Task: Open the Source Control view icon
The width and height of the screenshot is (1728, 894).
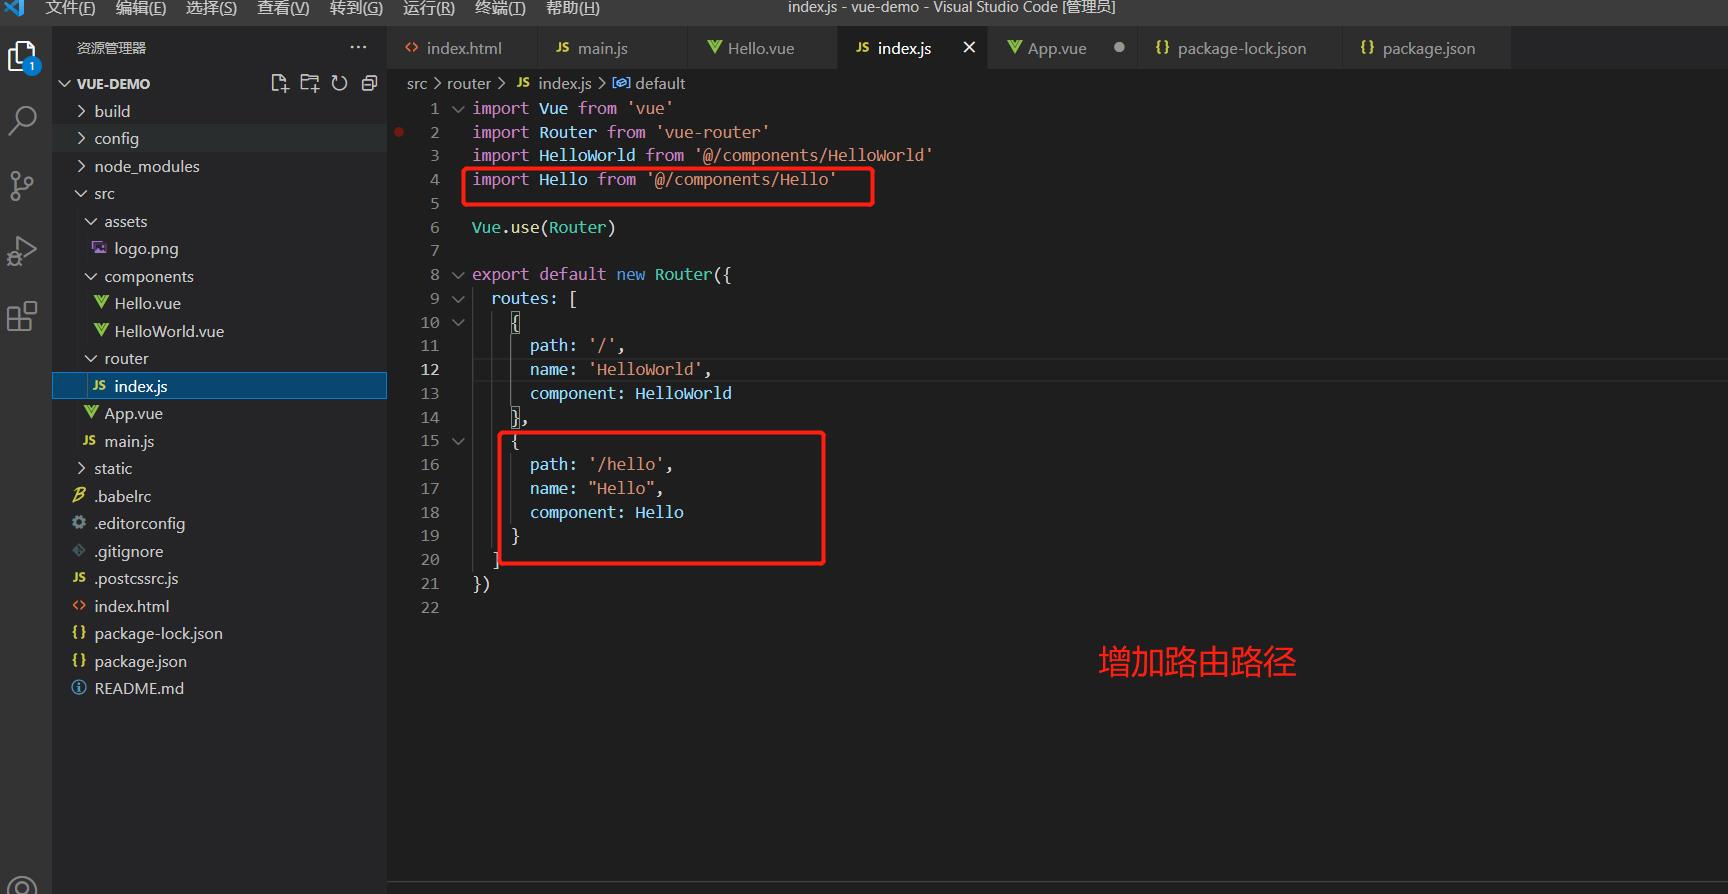Action: 22,186
